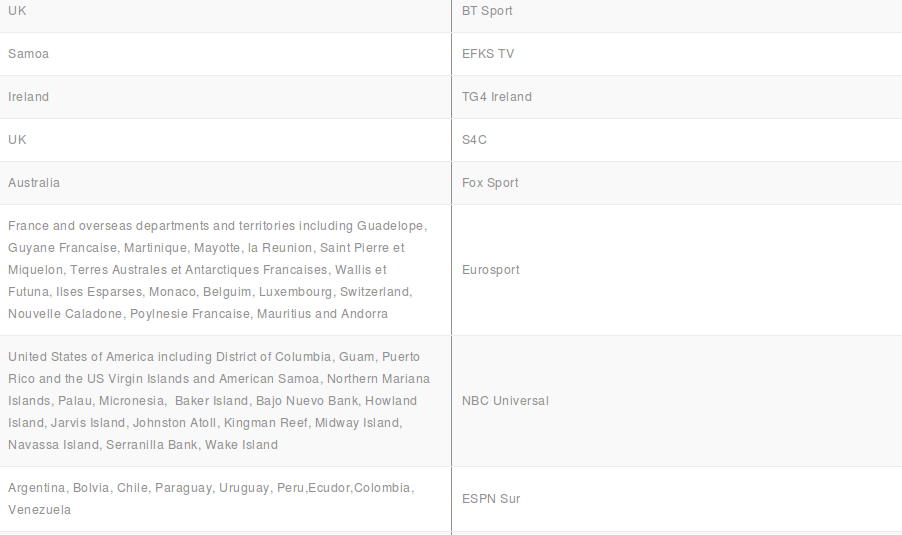Select the NBC Universal broadcaster cell
902x535 pixels.
[505, 401]
